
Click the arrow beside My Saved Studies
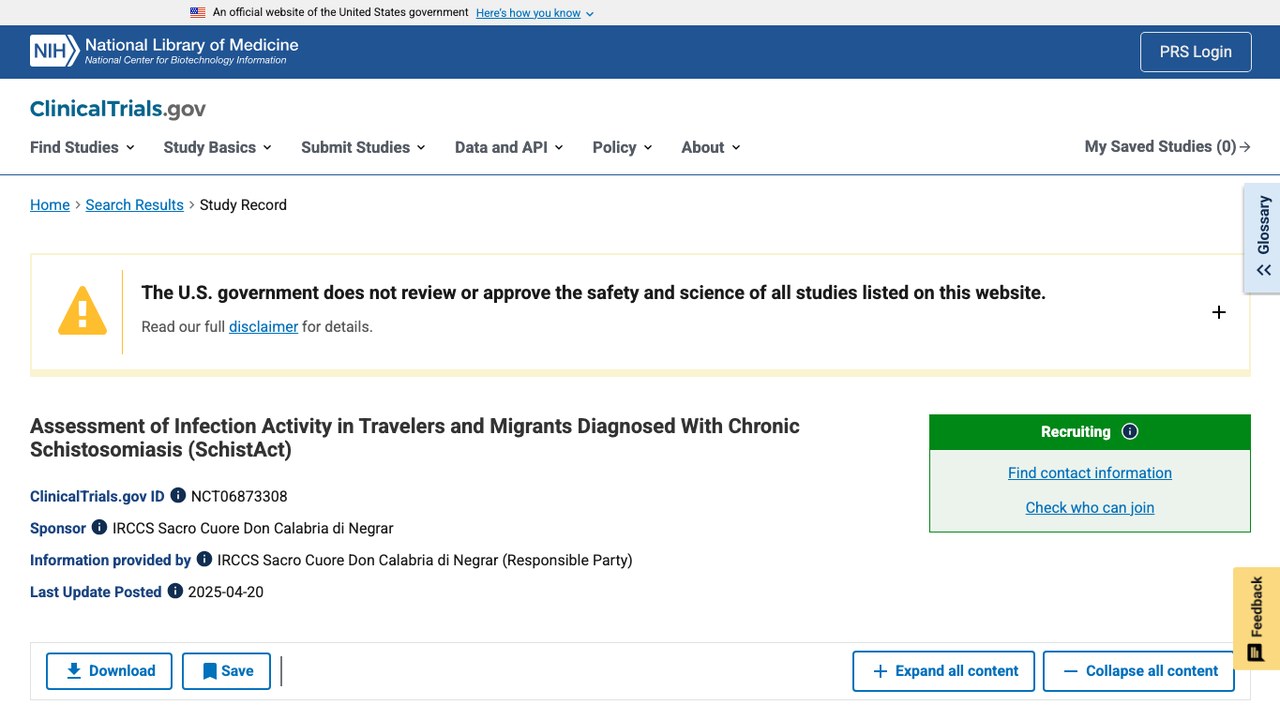click(1245, 147)
